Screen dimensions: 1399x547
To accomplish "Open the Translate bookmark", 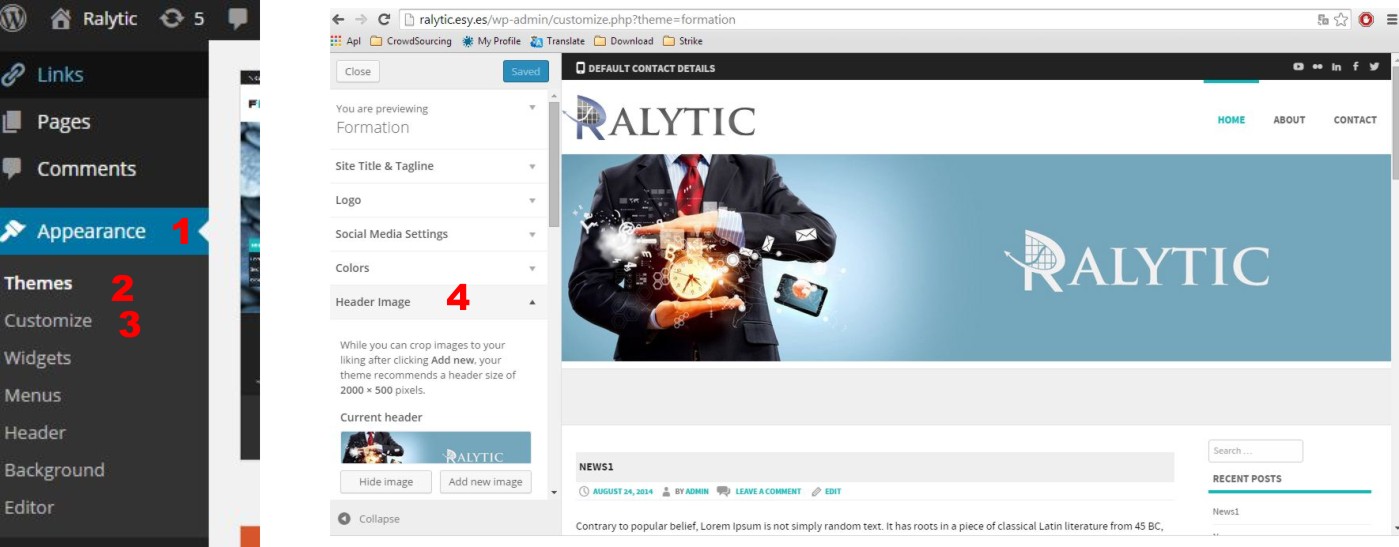I will [x=557, y=41].
